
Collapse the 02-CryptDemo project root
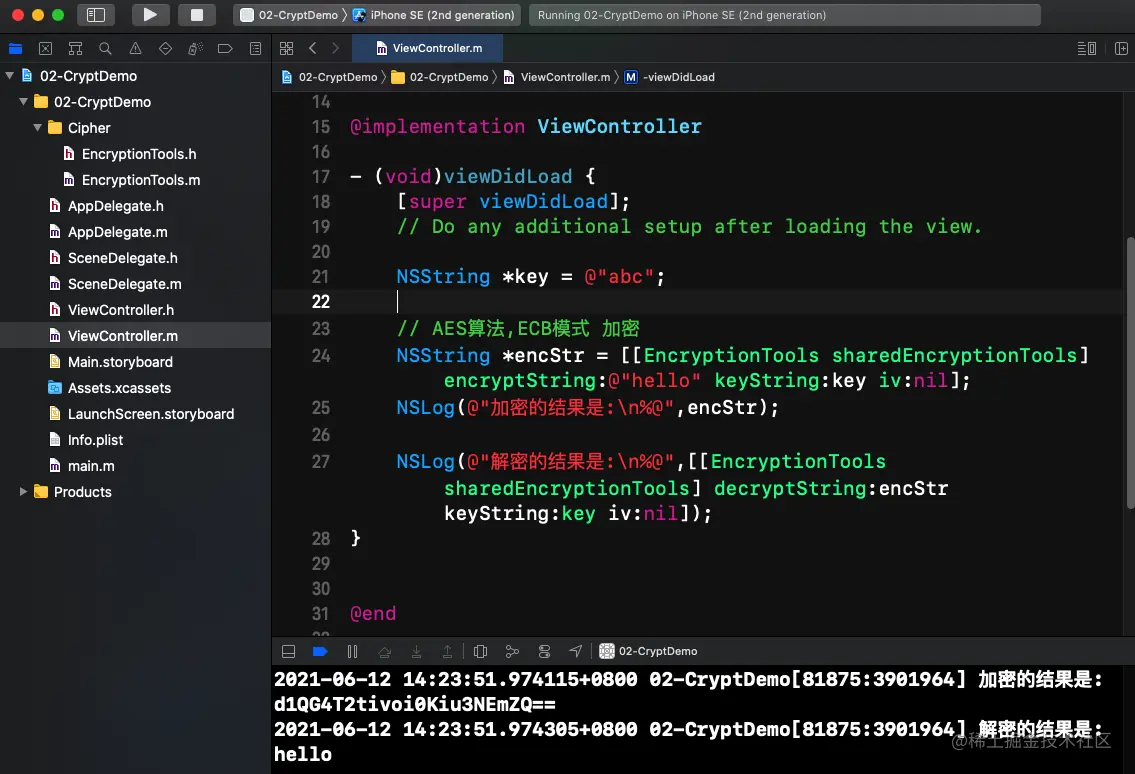point(9,75)
